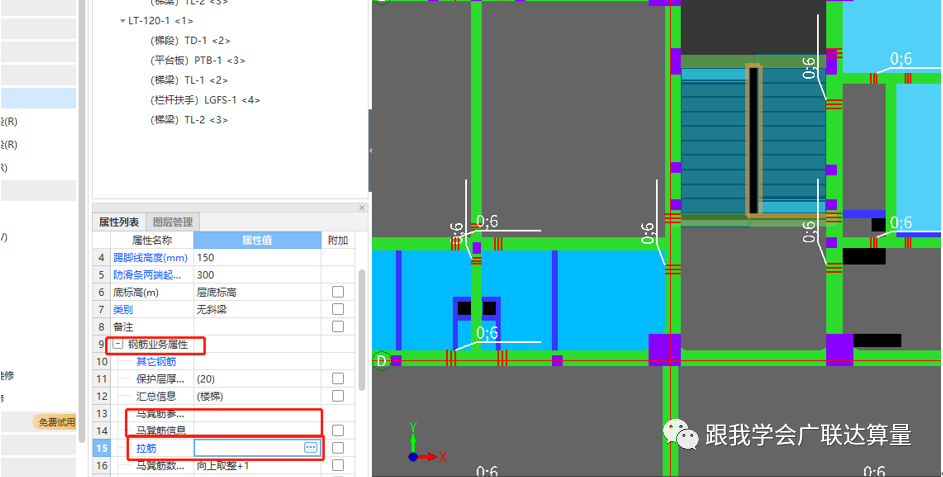Edit the 150 value for 踢脚线高度
This screenshot has width=943, height=477.
(257, 258)
